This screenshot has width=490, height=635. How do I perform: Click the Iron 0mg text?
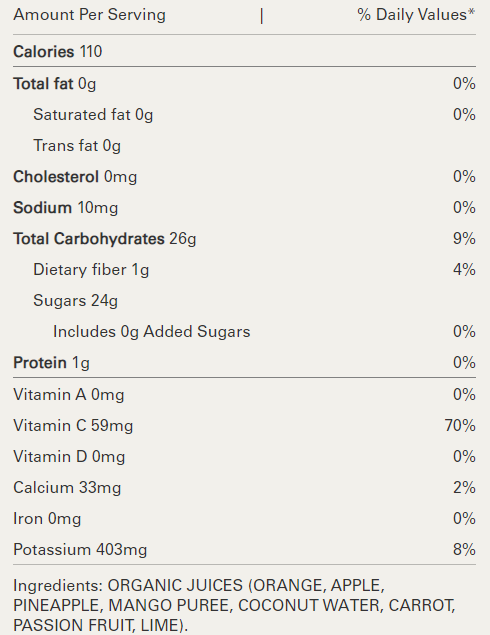[x=47, y=519]
